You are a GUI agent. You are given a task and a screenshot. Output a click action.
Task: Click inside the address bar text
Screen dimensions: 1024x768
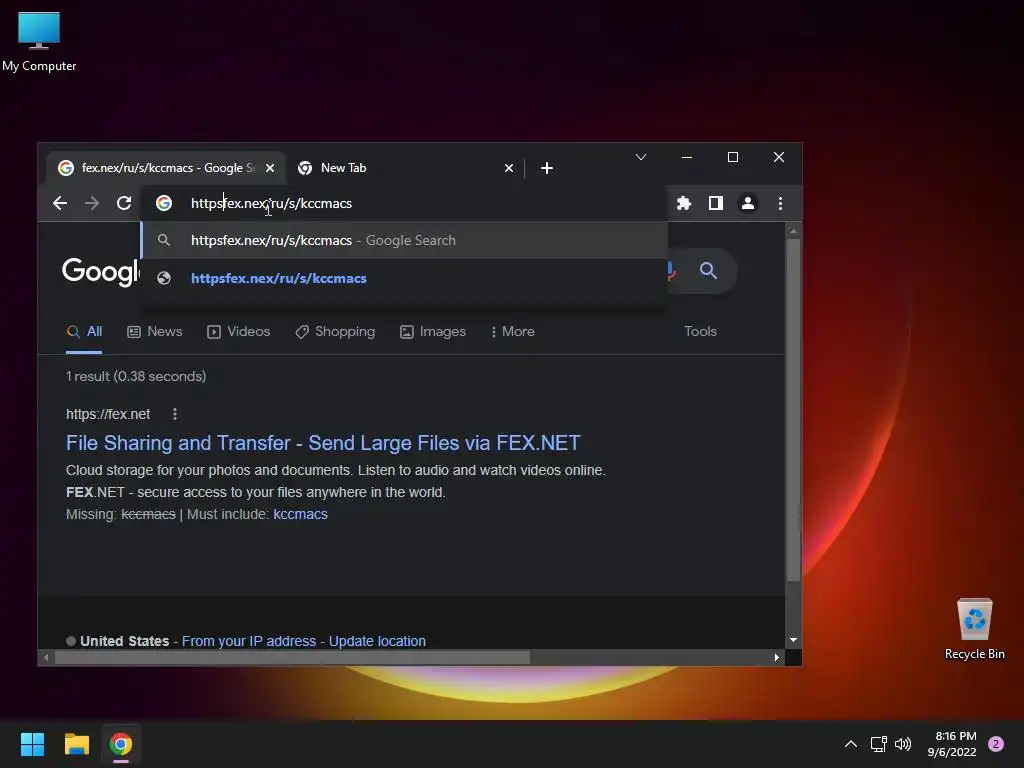(271, 203)
